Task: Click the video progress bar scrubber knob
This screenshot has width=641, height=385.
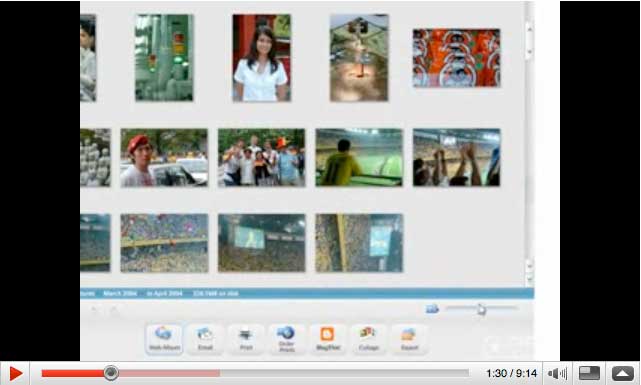Action: [x=110, y=373]
